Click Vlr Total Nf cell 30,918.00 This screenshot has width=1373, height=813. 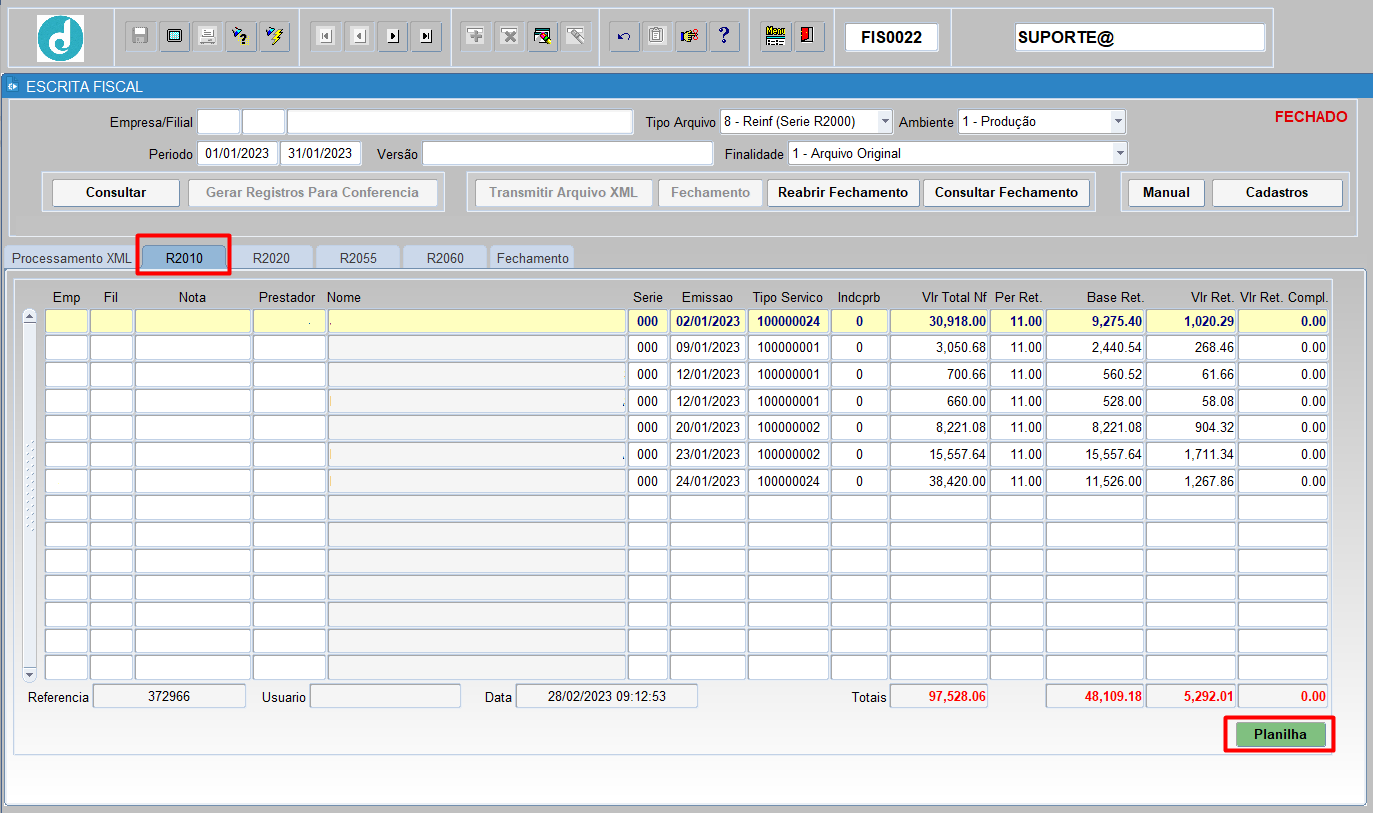pos(939,321)
